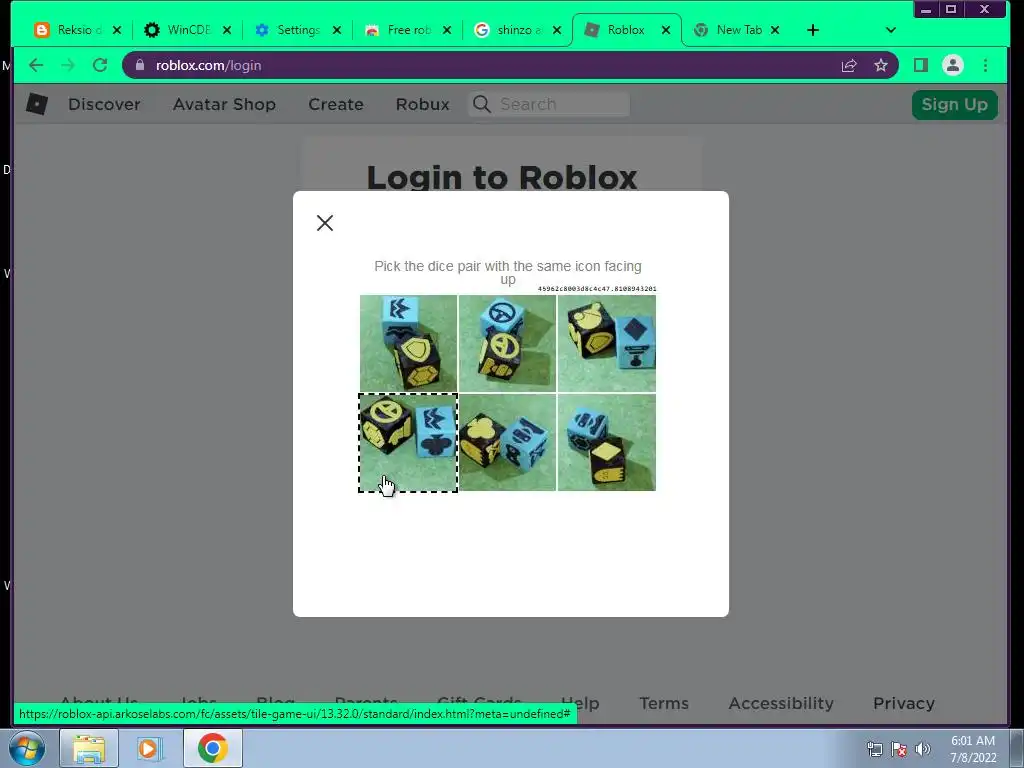Switch to the Free rob tab
The width and height of the screenshot is (1024, 768).
pos(398,30)
